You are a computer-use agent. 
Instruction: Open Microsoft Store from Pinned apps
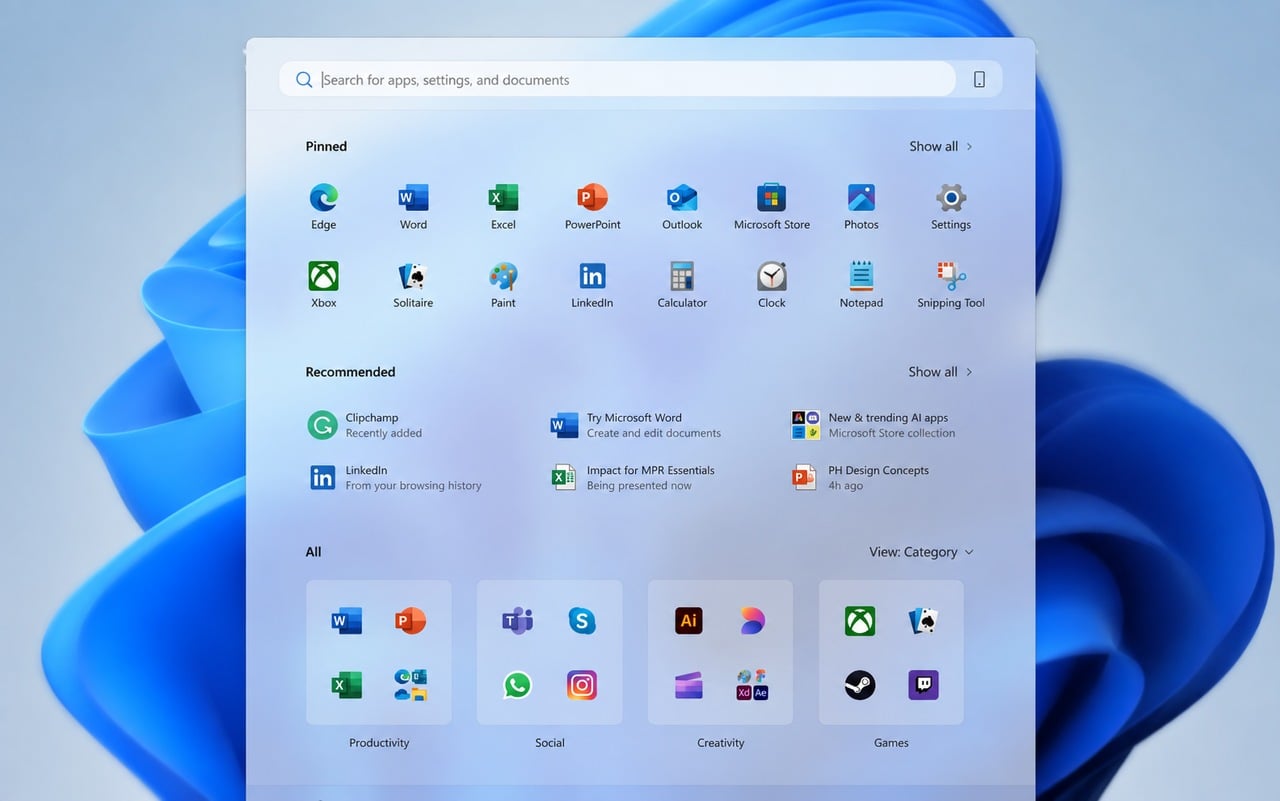pos(772,206)
